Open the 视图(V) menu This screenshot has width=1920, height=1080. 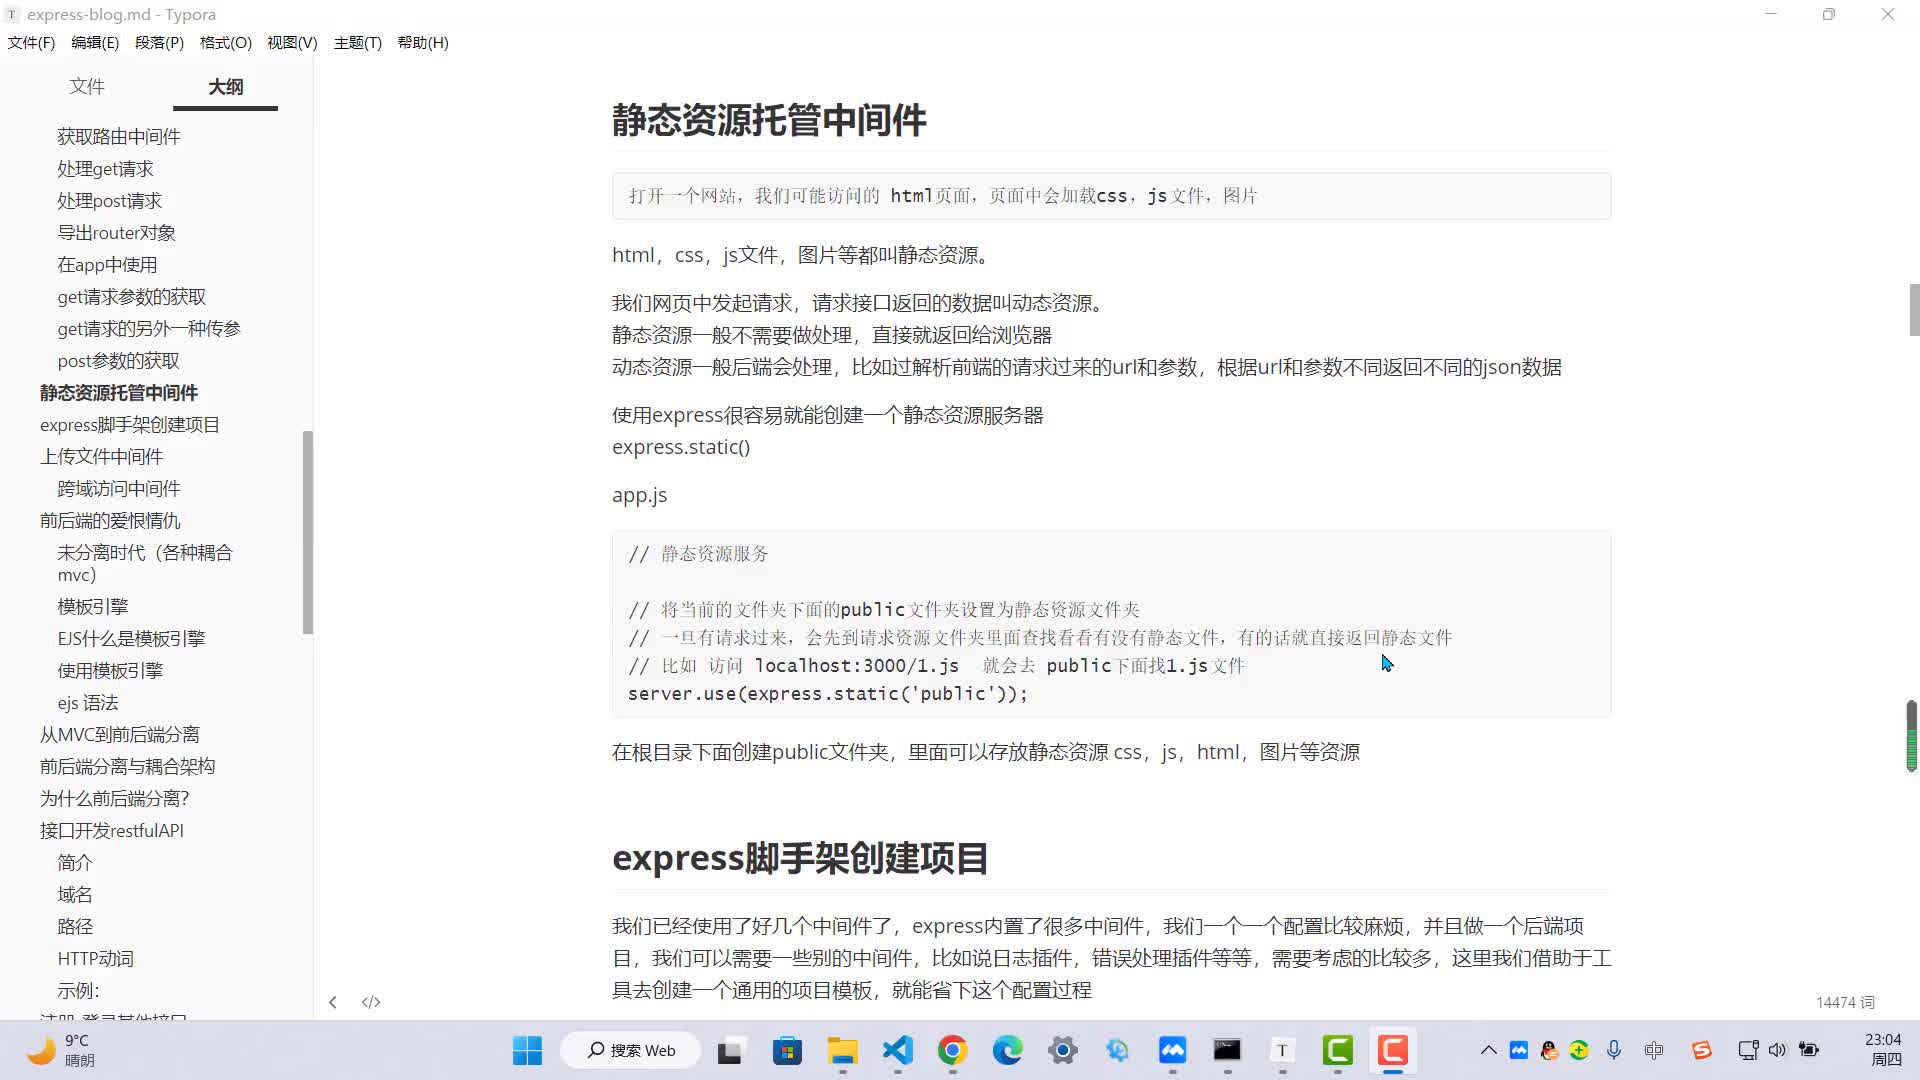(x=292, y=42)
